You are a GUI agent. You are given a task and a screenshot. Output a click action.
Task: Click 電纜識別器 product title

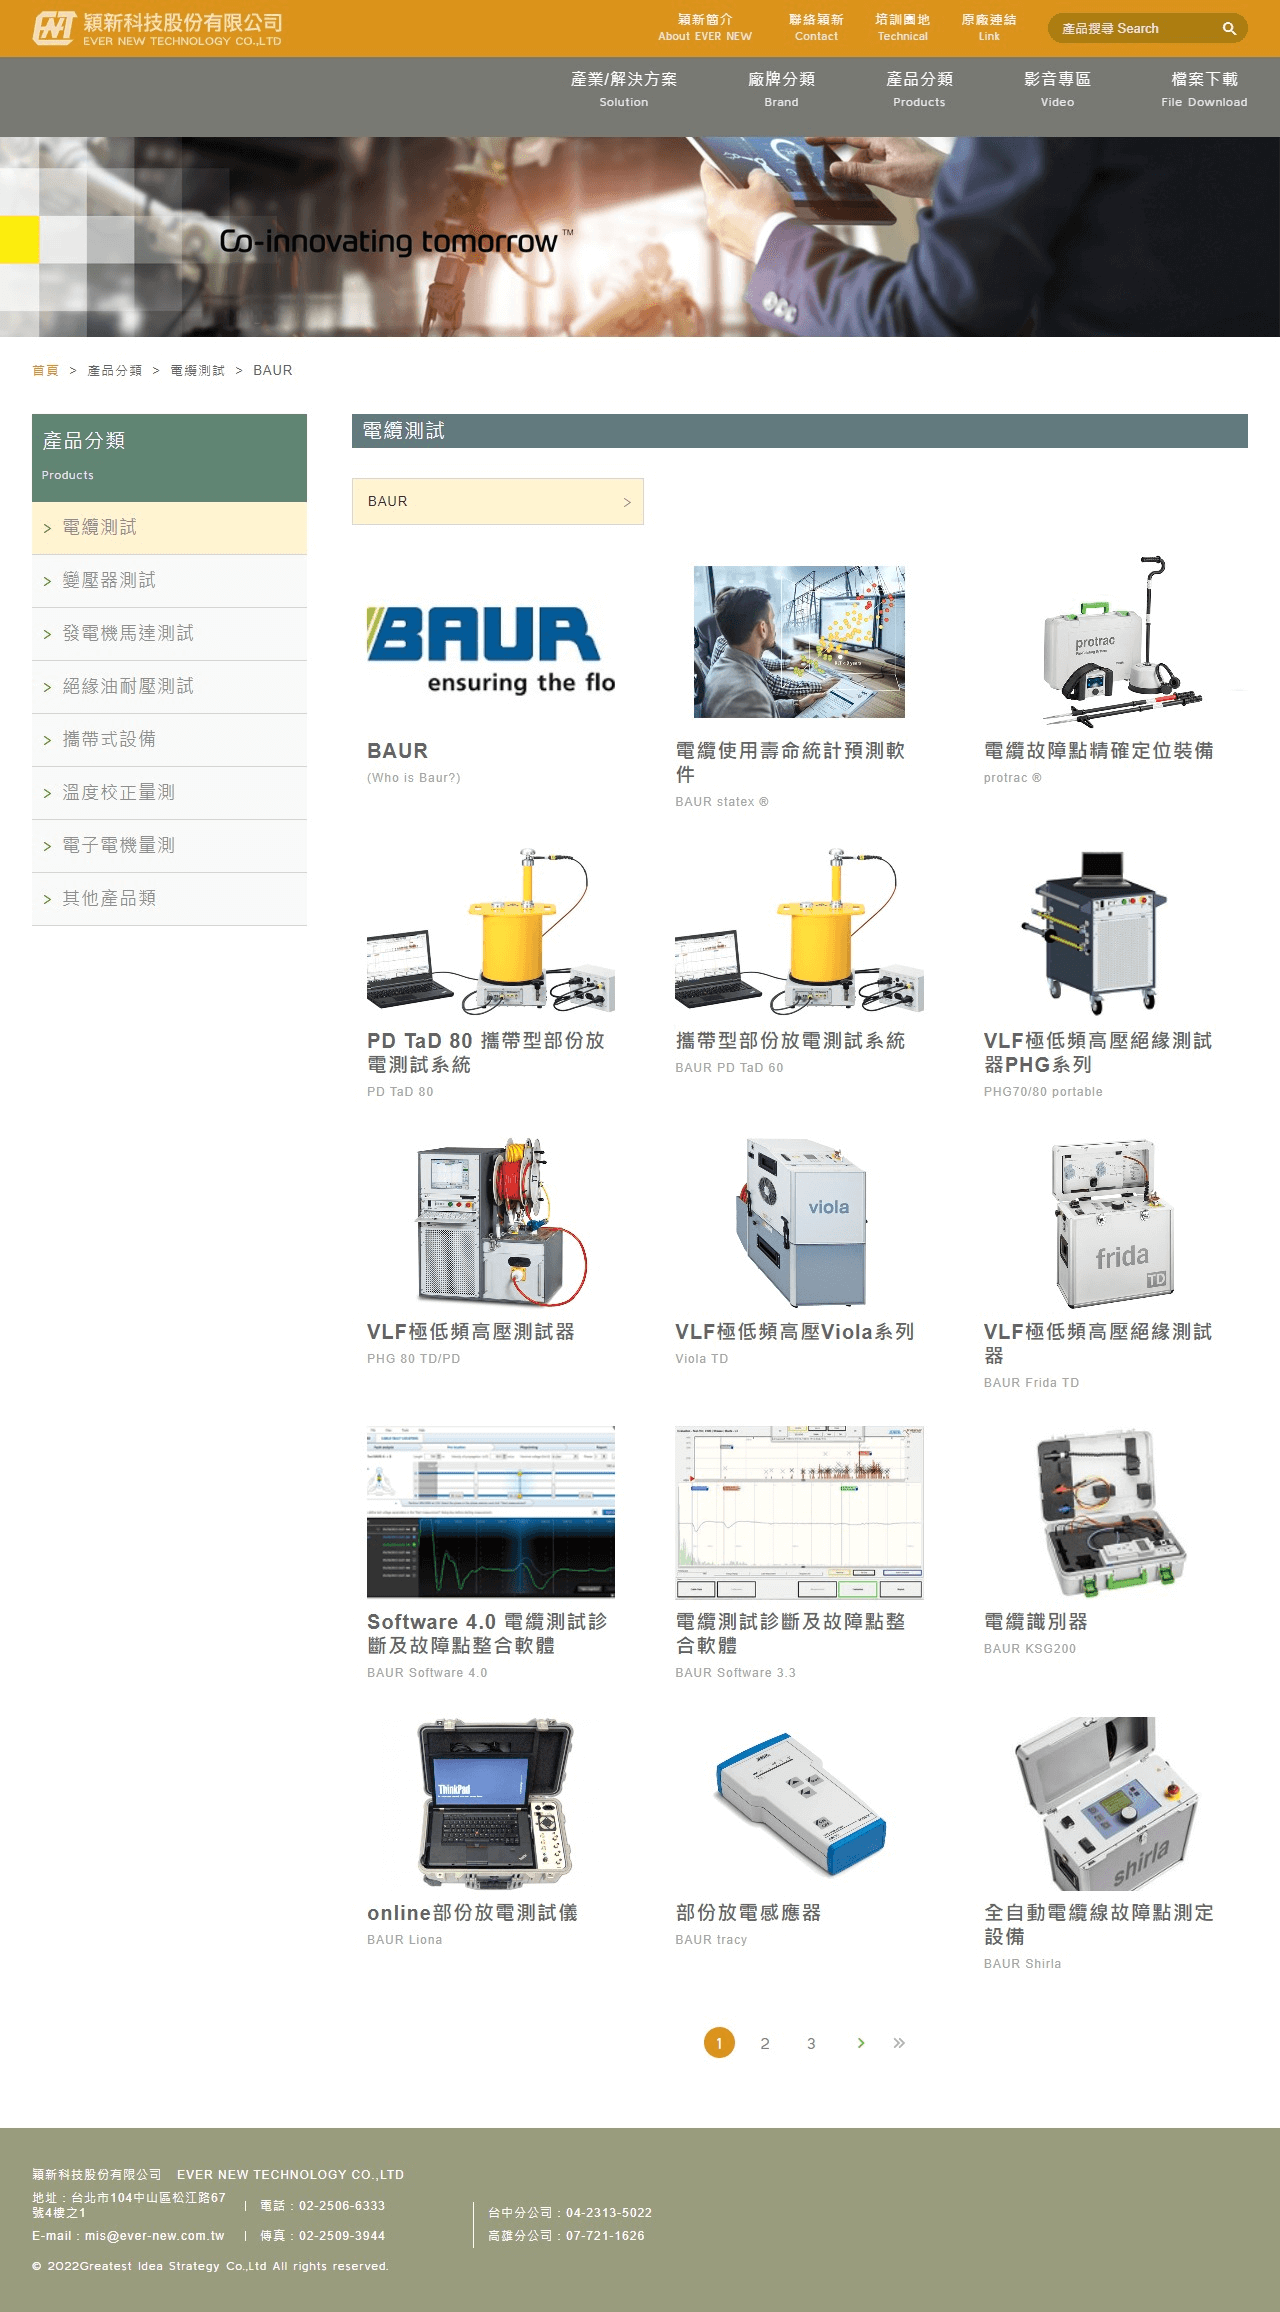1035,1621
